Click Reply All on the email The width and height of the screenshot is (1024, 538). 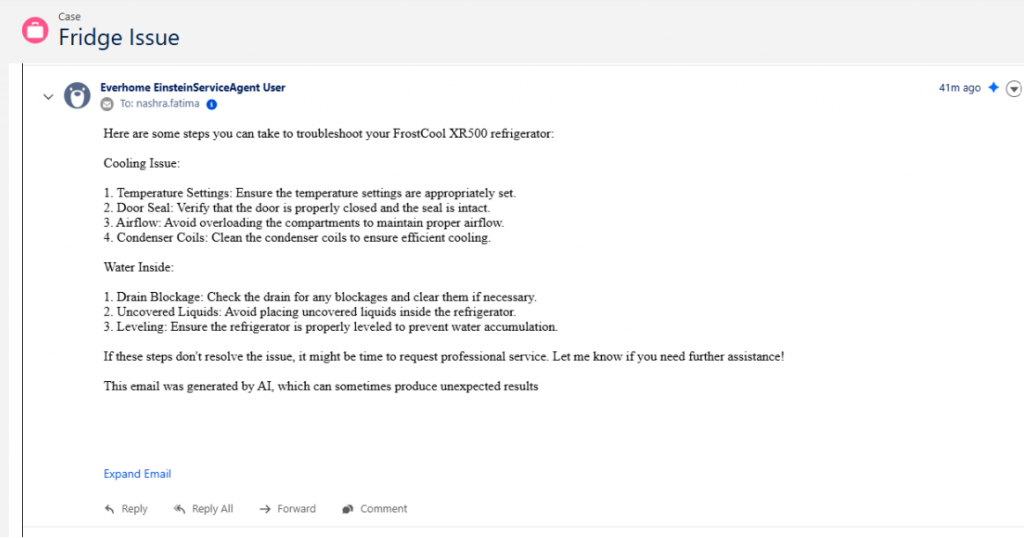coord(204,509)
